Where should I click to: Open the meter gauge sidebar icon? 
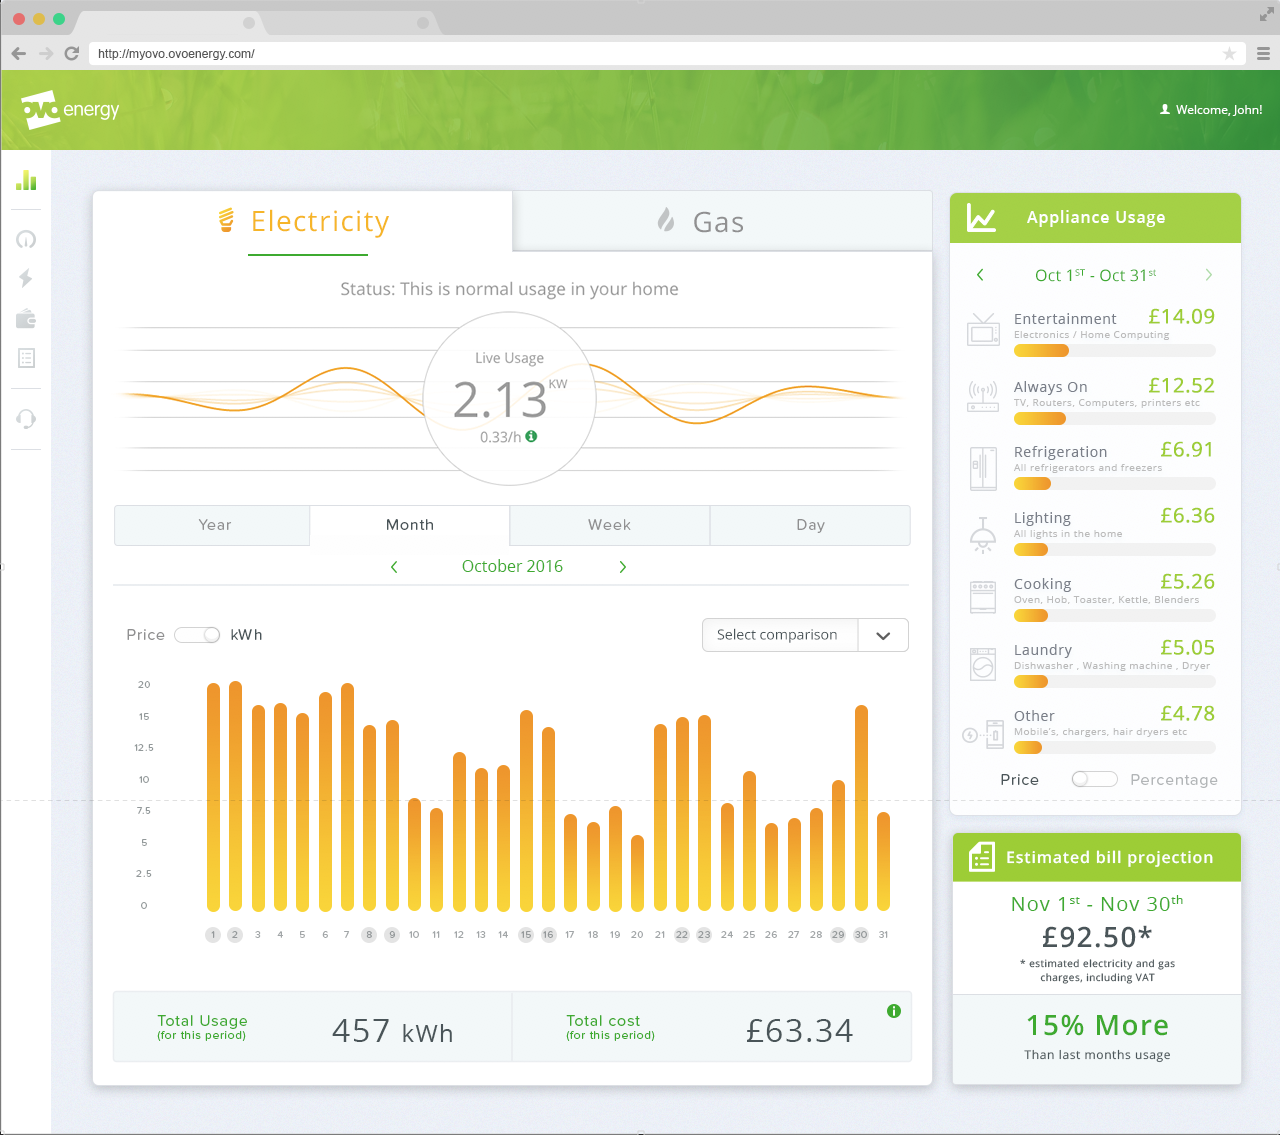point(25,239)
